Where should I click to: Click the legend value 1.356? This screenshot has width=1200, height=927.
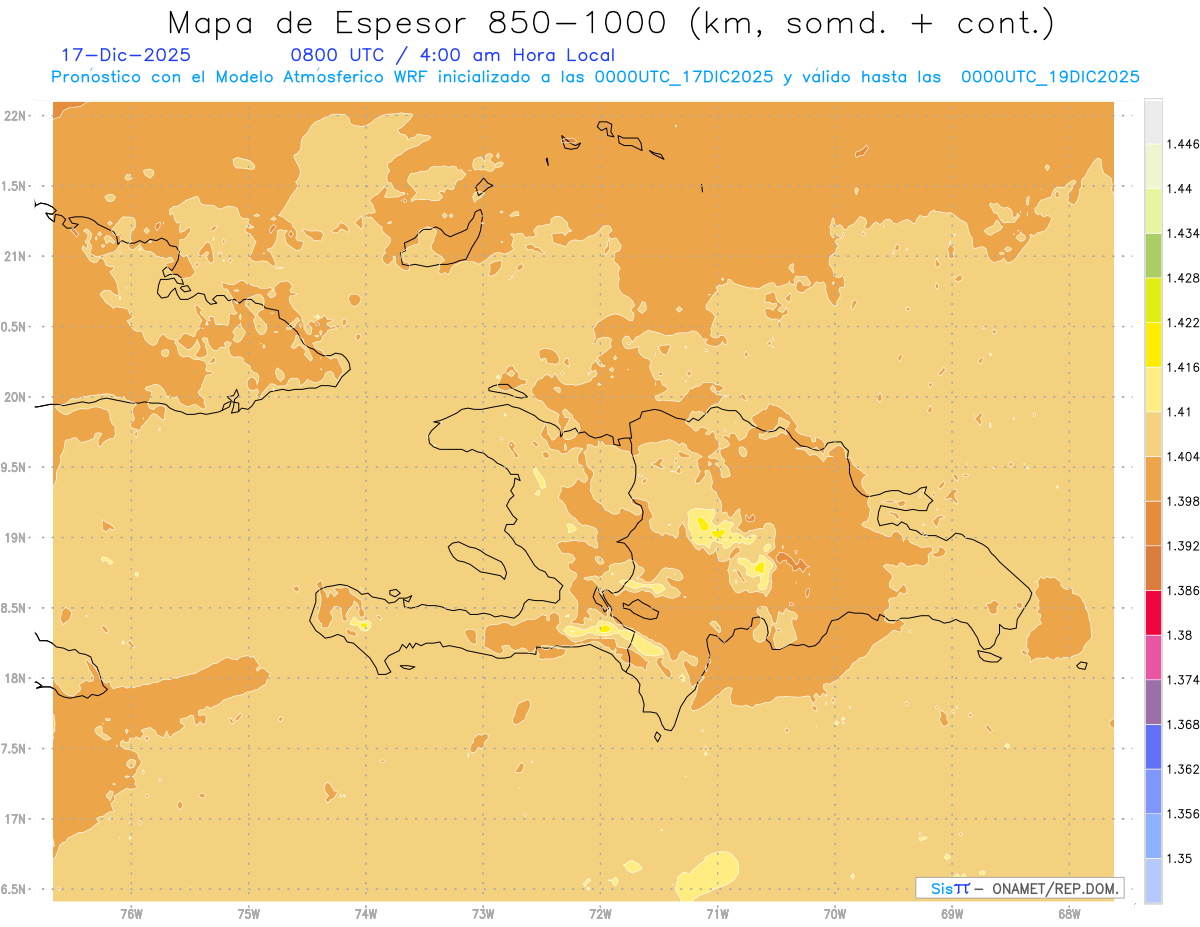coord(1183,814)
